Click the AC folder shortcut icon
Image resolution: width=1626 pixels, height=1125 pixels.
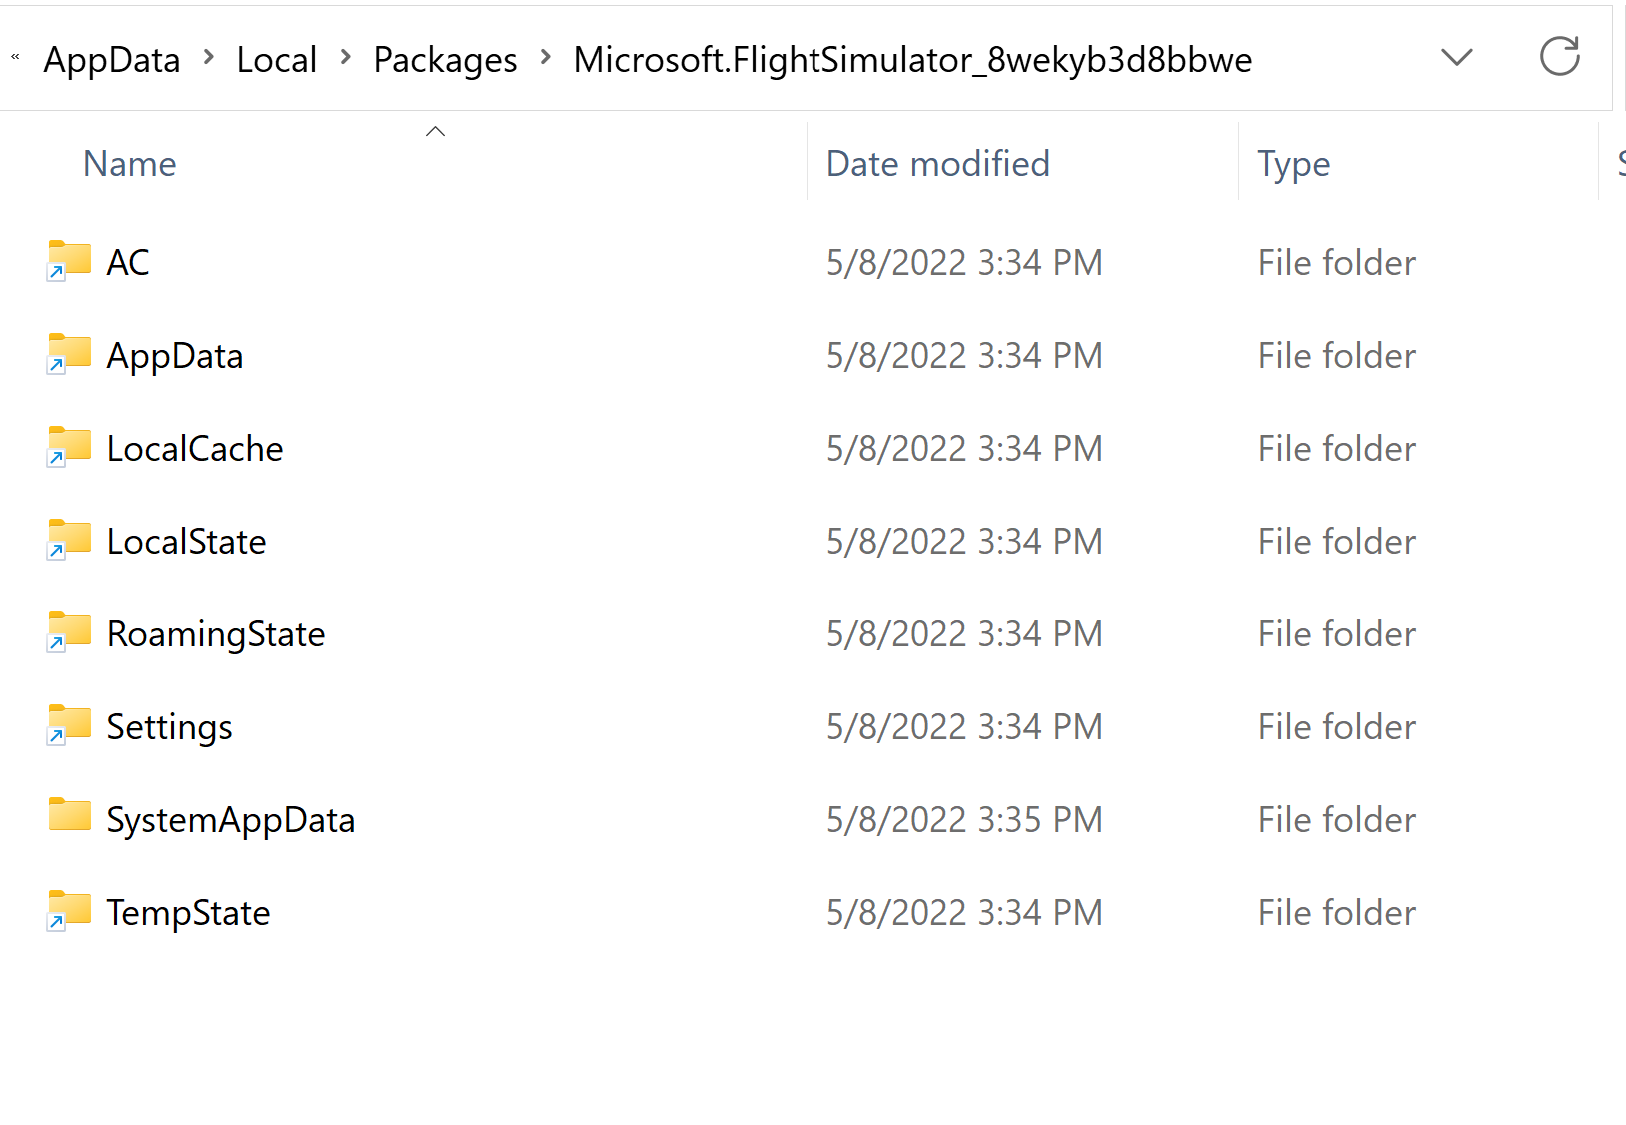(x=69, y=261)
